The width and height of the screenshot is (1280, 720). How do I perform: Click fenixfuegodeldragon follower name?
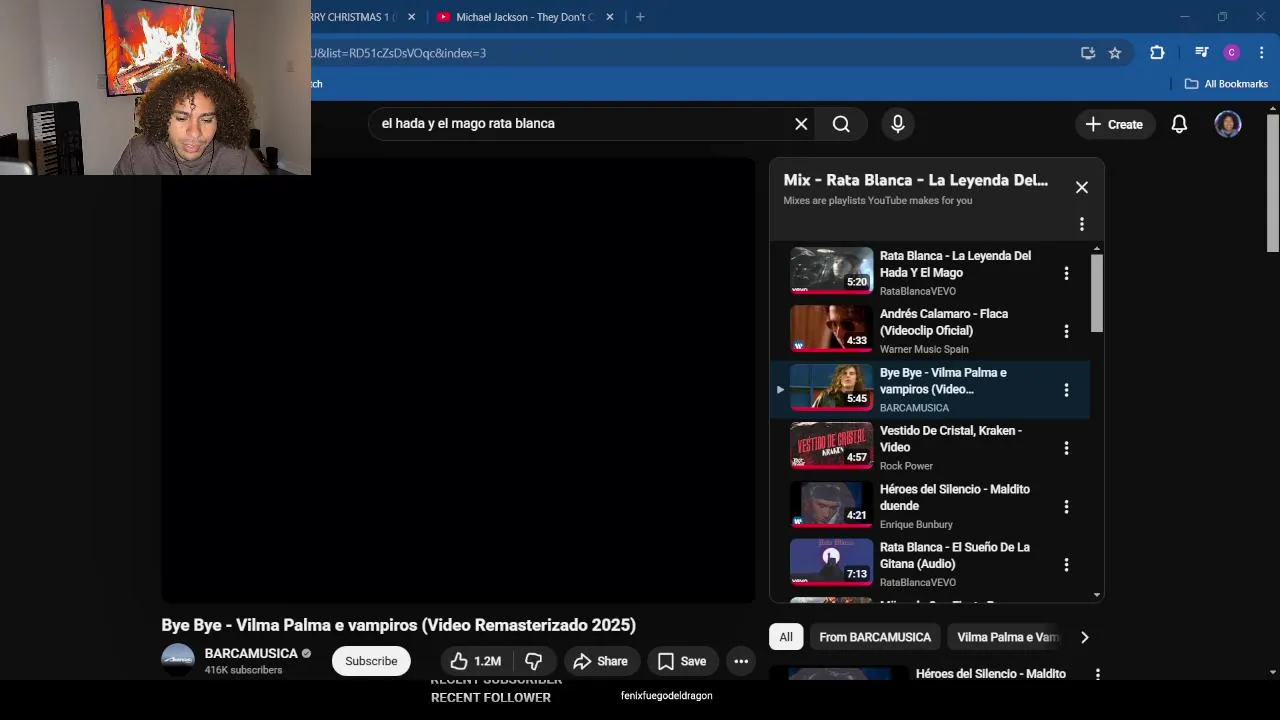(666, 695)
